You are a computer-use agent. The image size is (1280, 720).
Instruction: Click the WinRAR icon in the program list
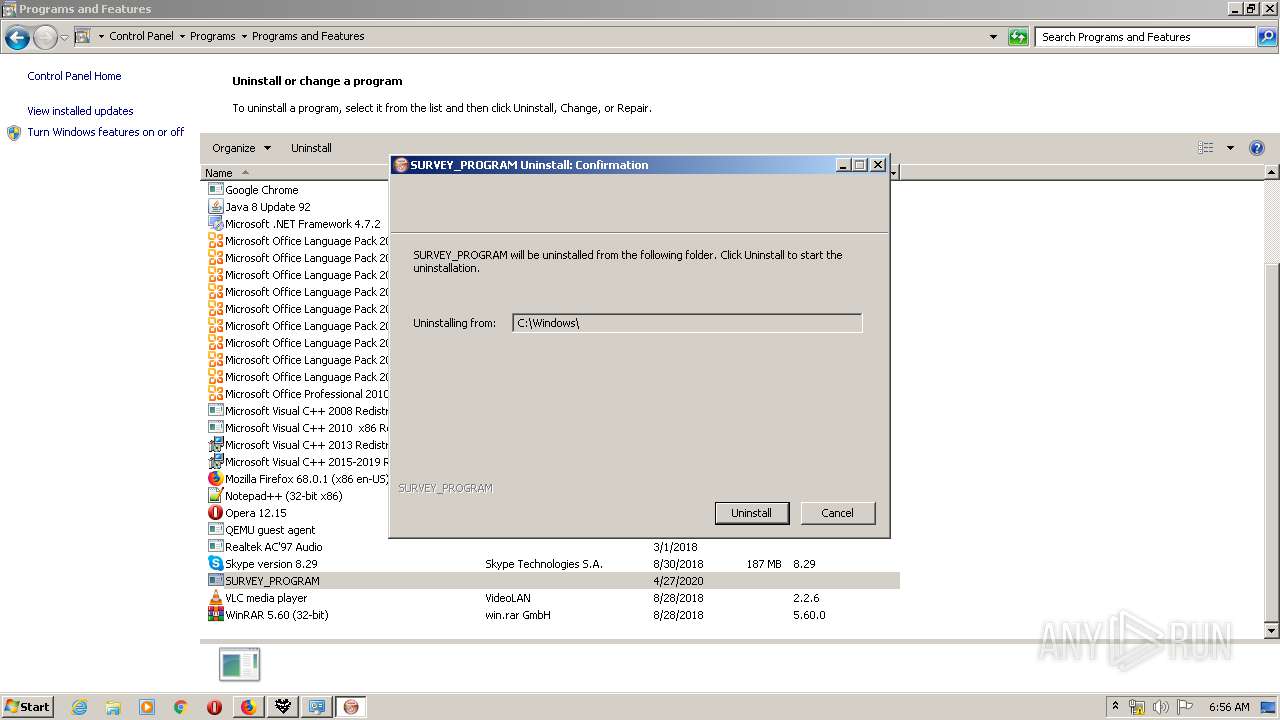[x=215, y=615]
